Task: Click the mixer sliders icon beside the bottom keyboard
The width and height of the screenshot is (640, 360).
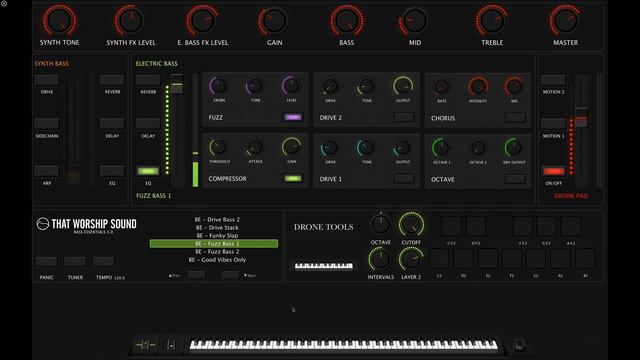Action: coord(146,345)
